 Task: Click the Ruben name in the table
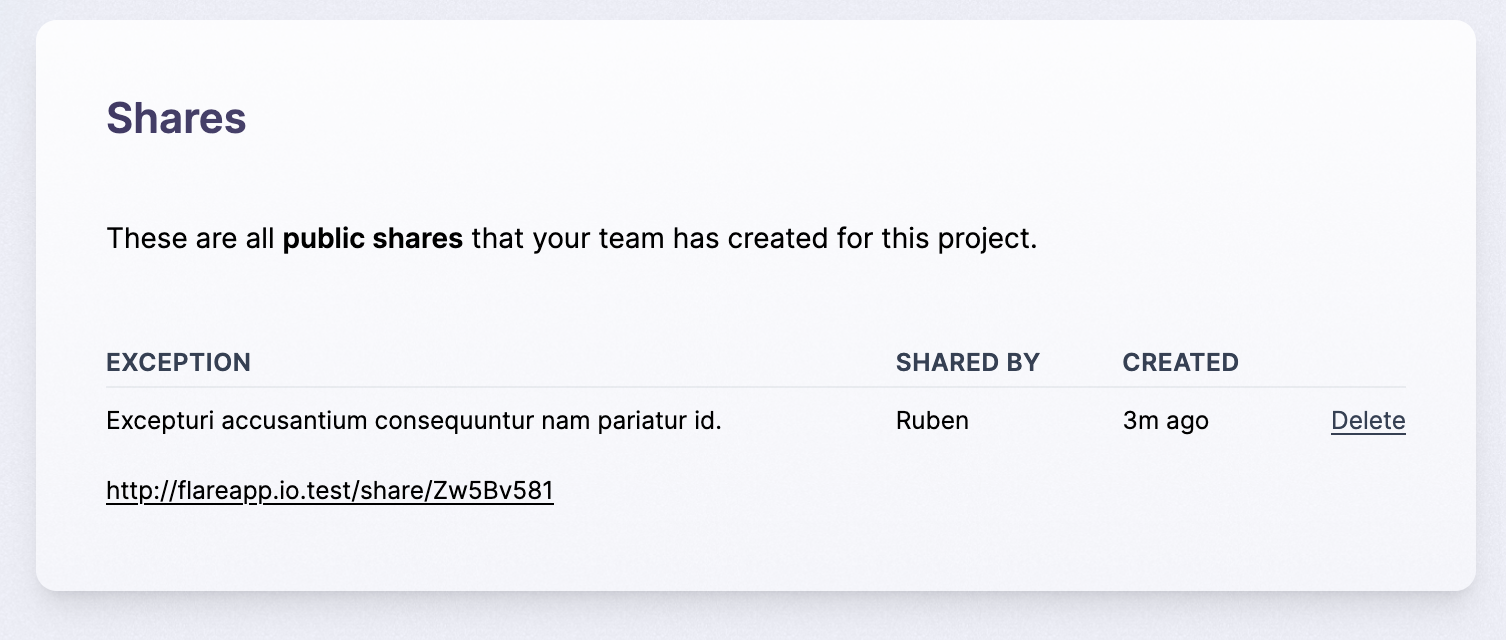932,421
